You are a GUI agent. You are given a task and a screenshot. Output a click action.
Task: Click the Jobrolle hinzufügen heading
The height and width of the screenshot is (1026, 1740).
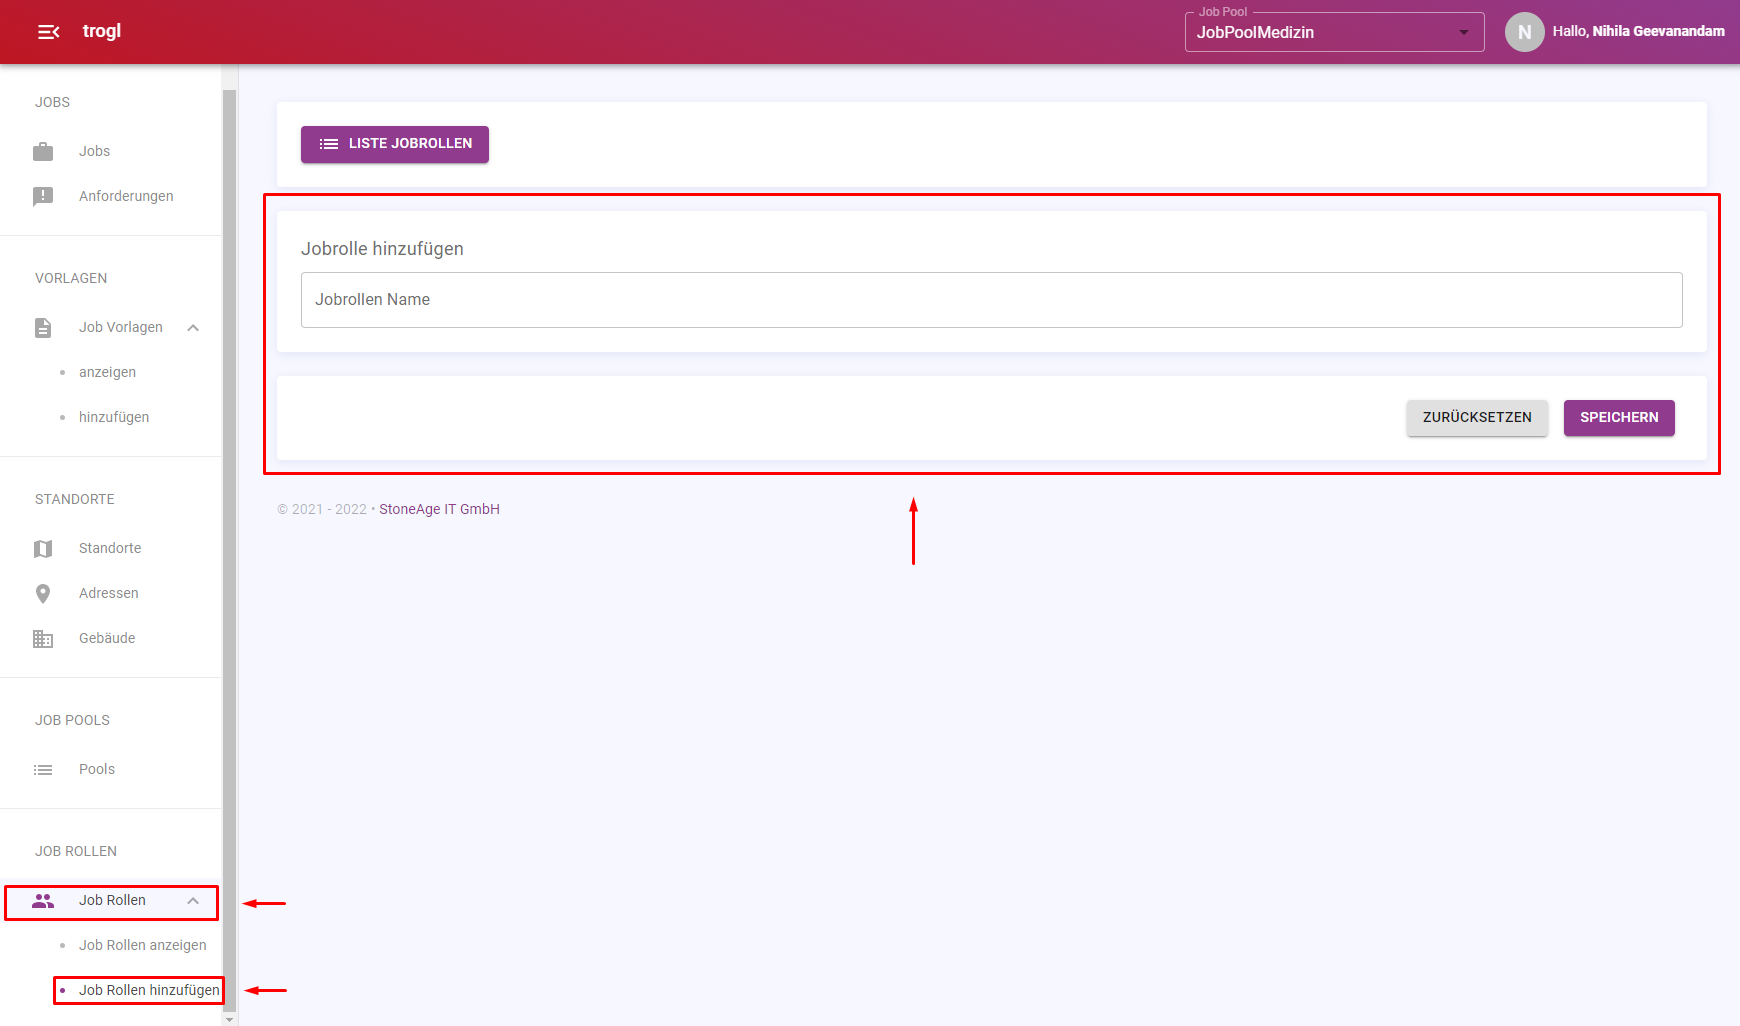[x=382, y=249]
